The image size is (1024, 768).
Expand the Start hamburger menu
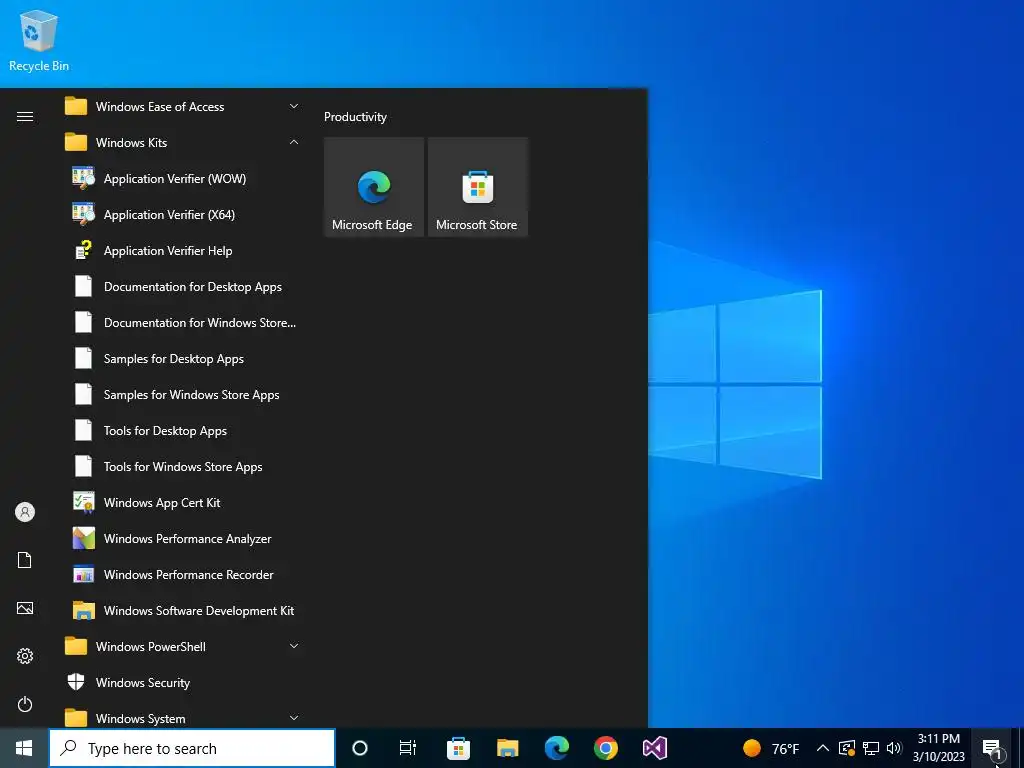coord(25,116)
